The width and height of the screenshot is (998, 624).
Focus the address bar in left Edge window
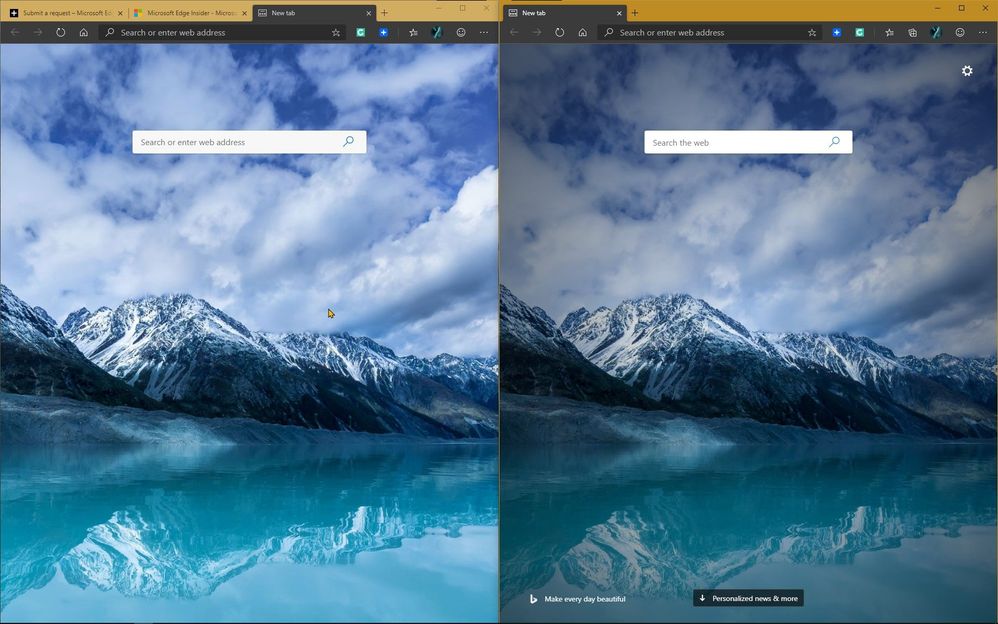coord(223,32)
